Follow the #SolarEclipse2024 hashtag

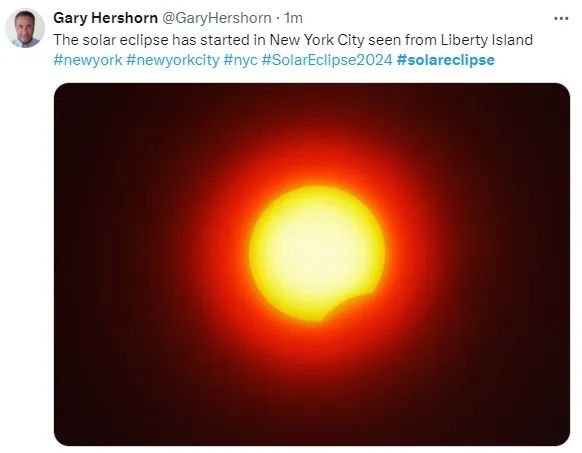coord(327,60)
